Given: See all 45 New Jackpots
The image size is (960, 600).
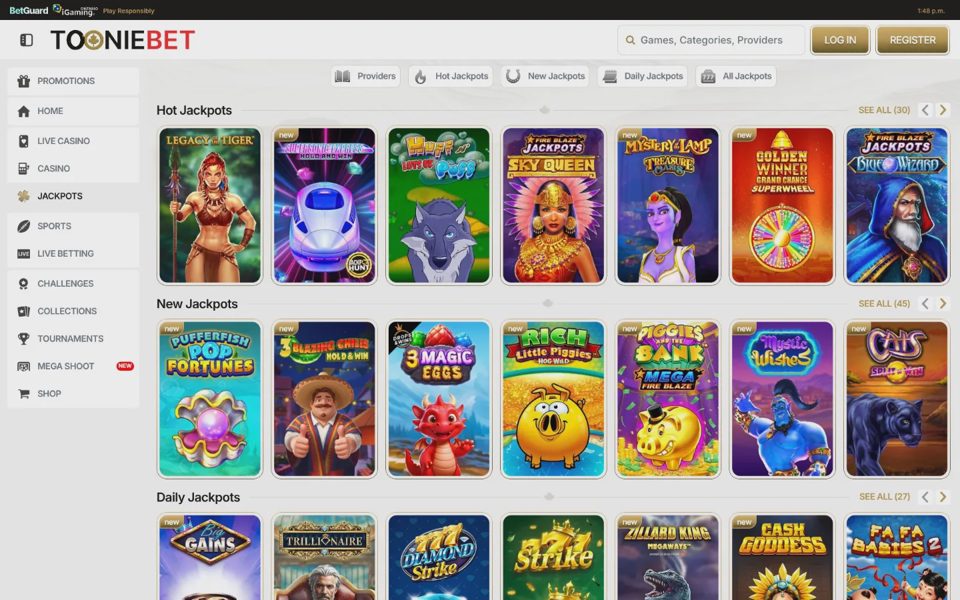Looking at the screenshot, I should (x=884, y=304).
